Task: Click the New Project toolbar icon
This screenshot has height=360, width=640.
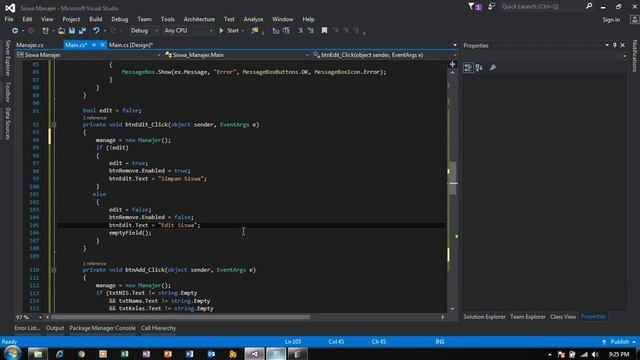Action: tap(45, 31)
